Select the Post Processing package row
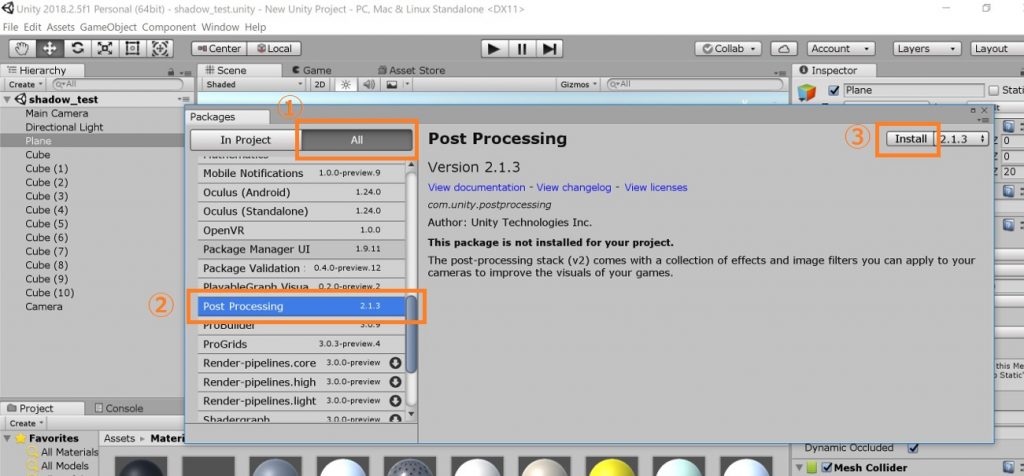 [302, 306]
